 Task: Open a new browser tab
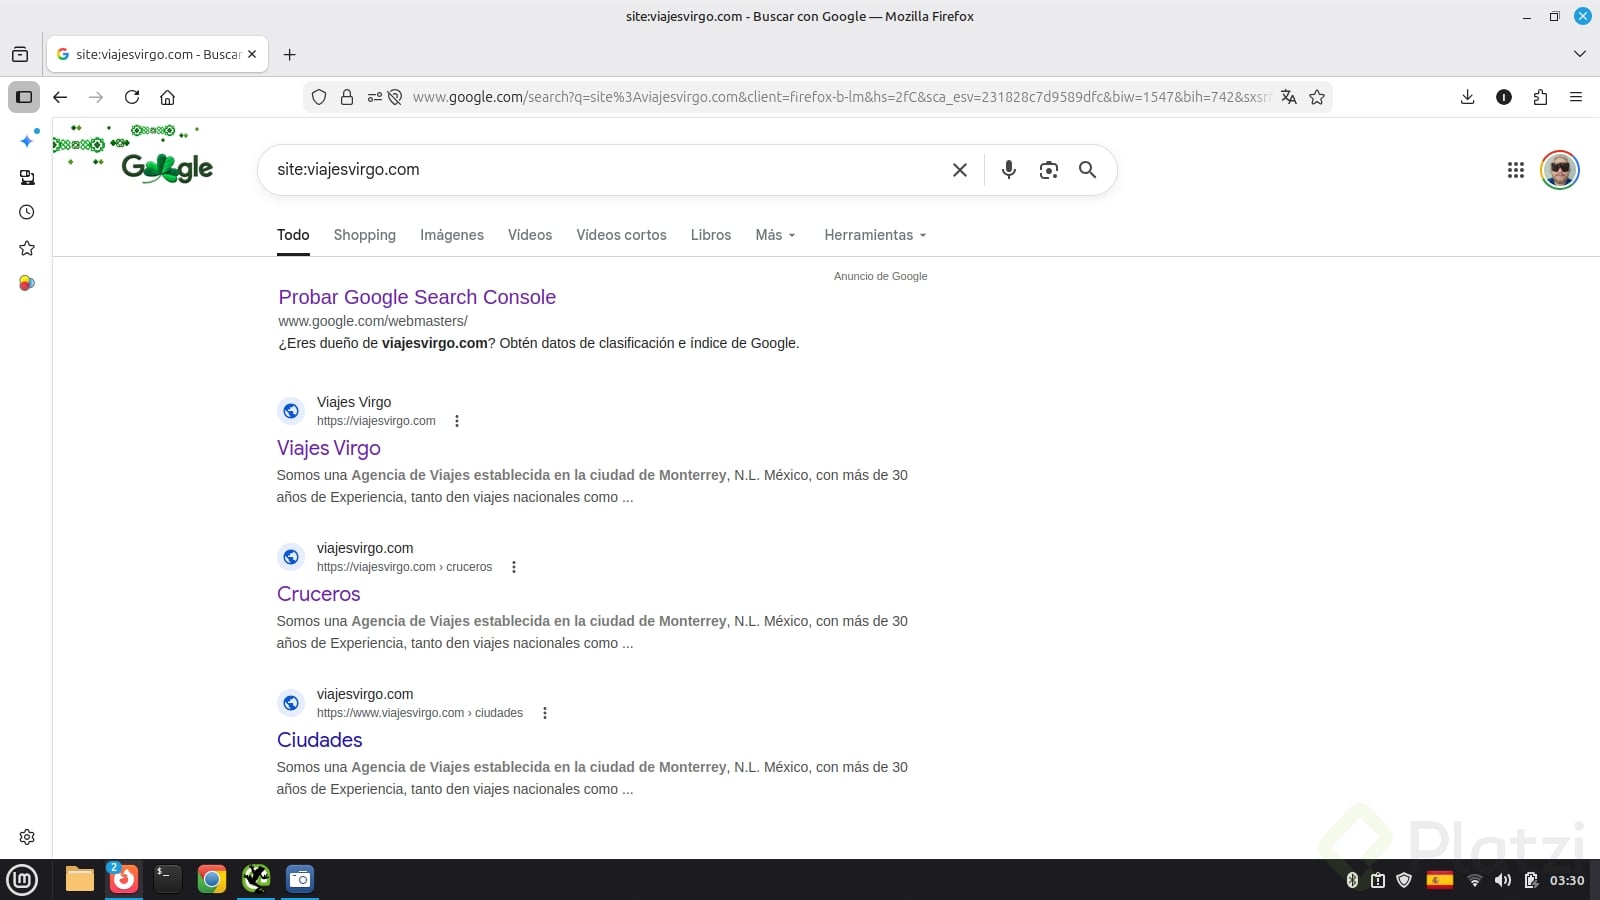290,54
